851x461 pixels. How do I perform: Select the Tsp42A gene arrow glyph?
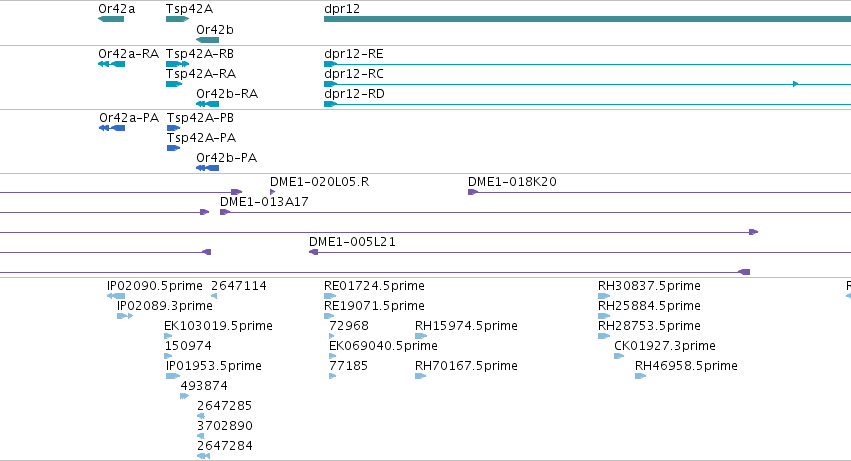click(x=177, y=19)
